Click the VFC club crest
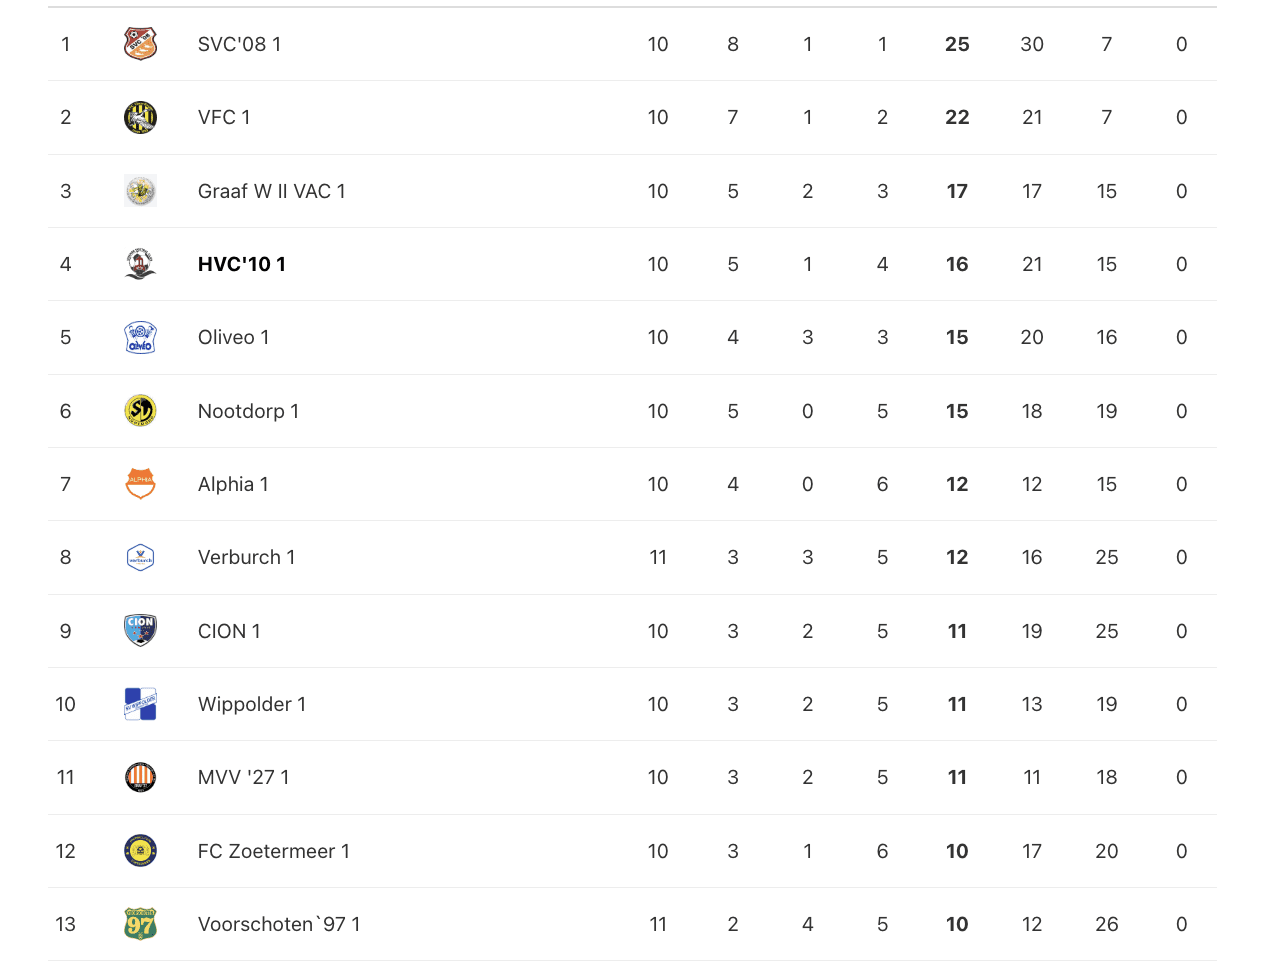The image size is (1264, 978). (140, 117)
